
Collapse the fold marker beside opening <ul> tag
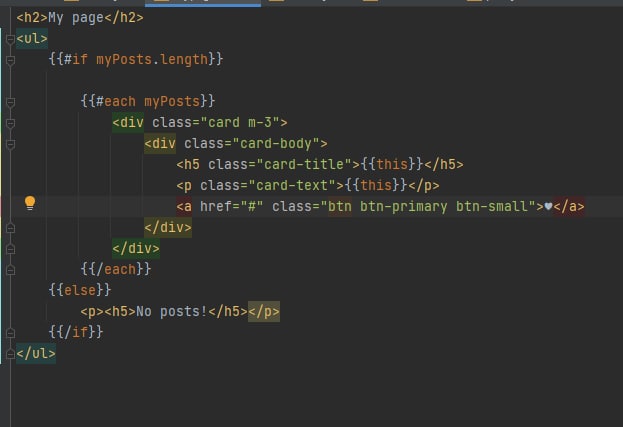[x=10, y=39]
